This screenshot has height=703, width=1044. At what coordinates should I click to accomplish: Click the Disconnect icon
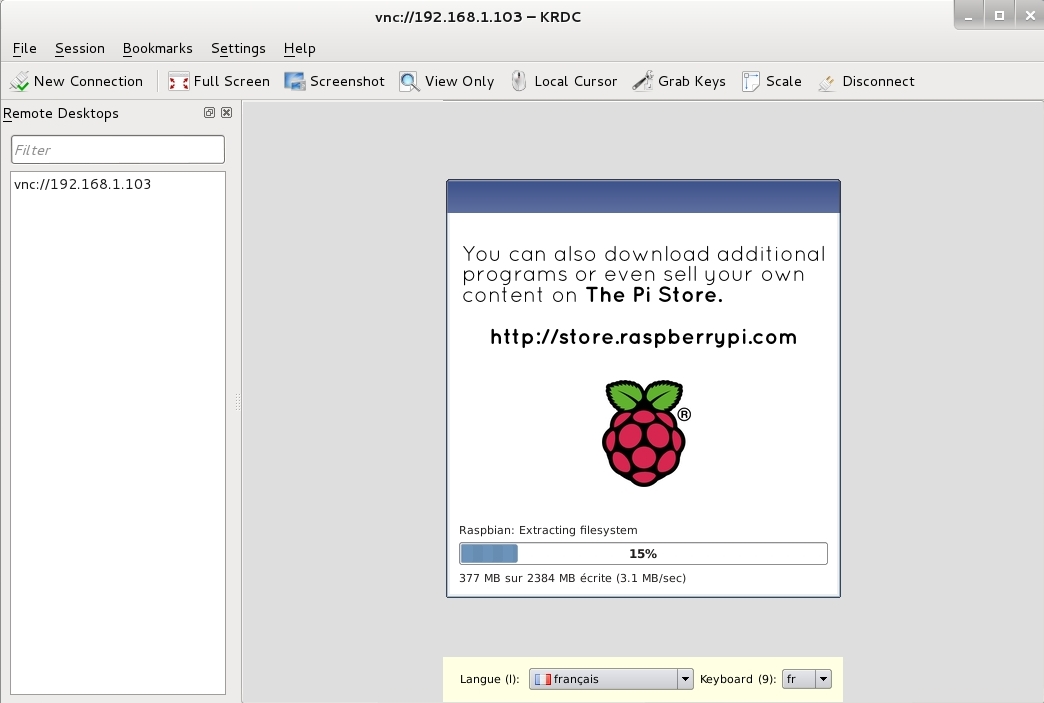coord(826,81)
